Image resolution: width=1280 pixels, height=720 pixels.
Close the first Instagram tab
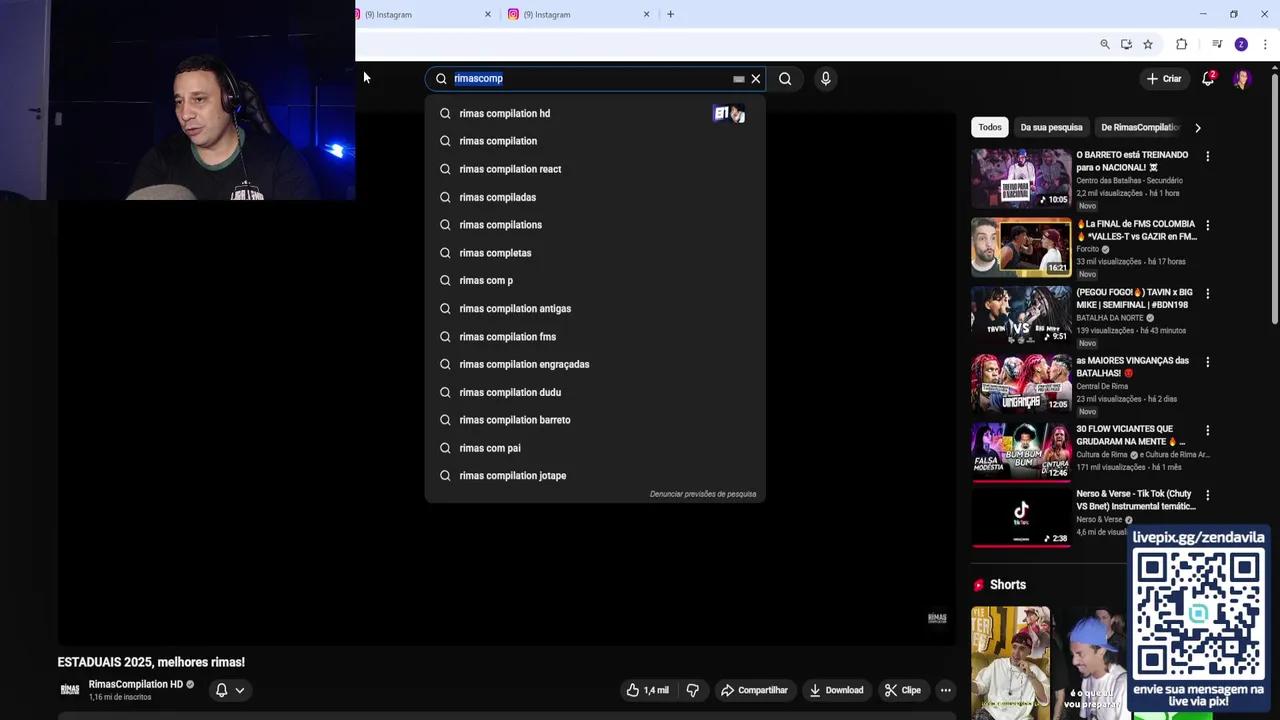(488, 14)
